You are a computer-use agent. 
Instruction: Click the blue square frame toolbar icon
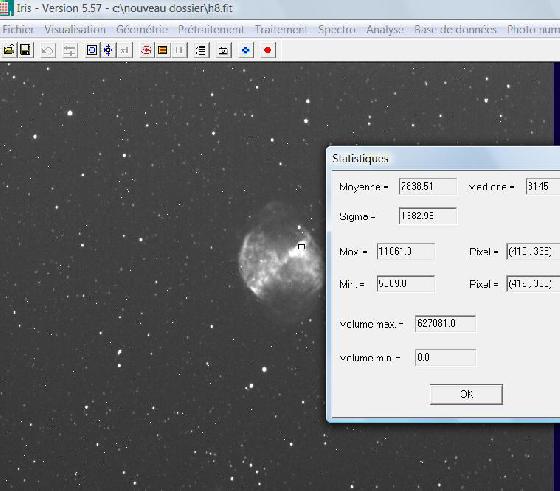(92, 50)
